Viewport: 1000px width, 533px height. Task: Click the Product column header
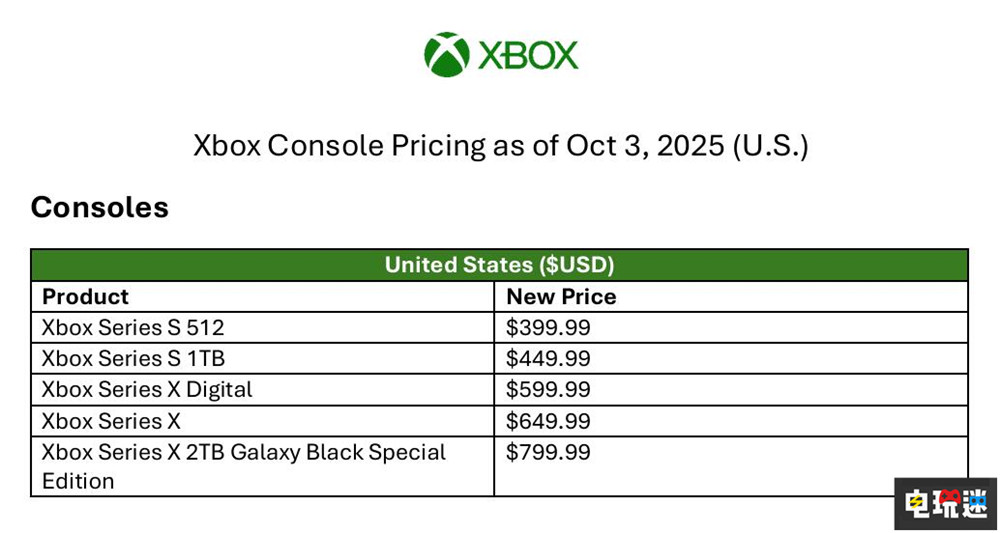pyautogui.click(x=86, y=296)
